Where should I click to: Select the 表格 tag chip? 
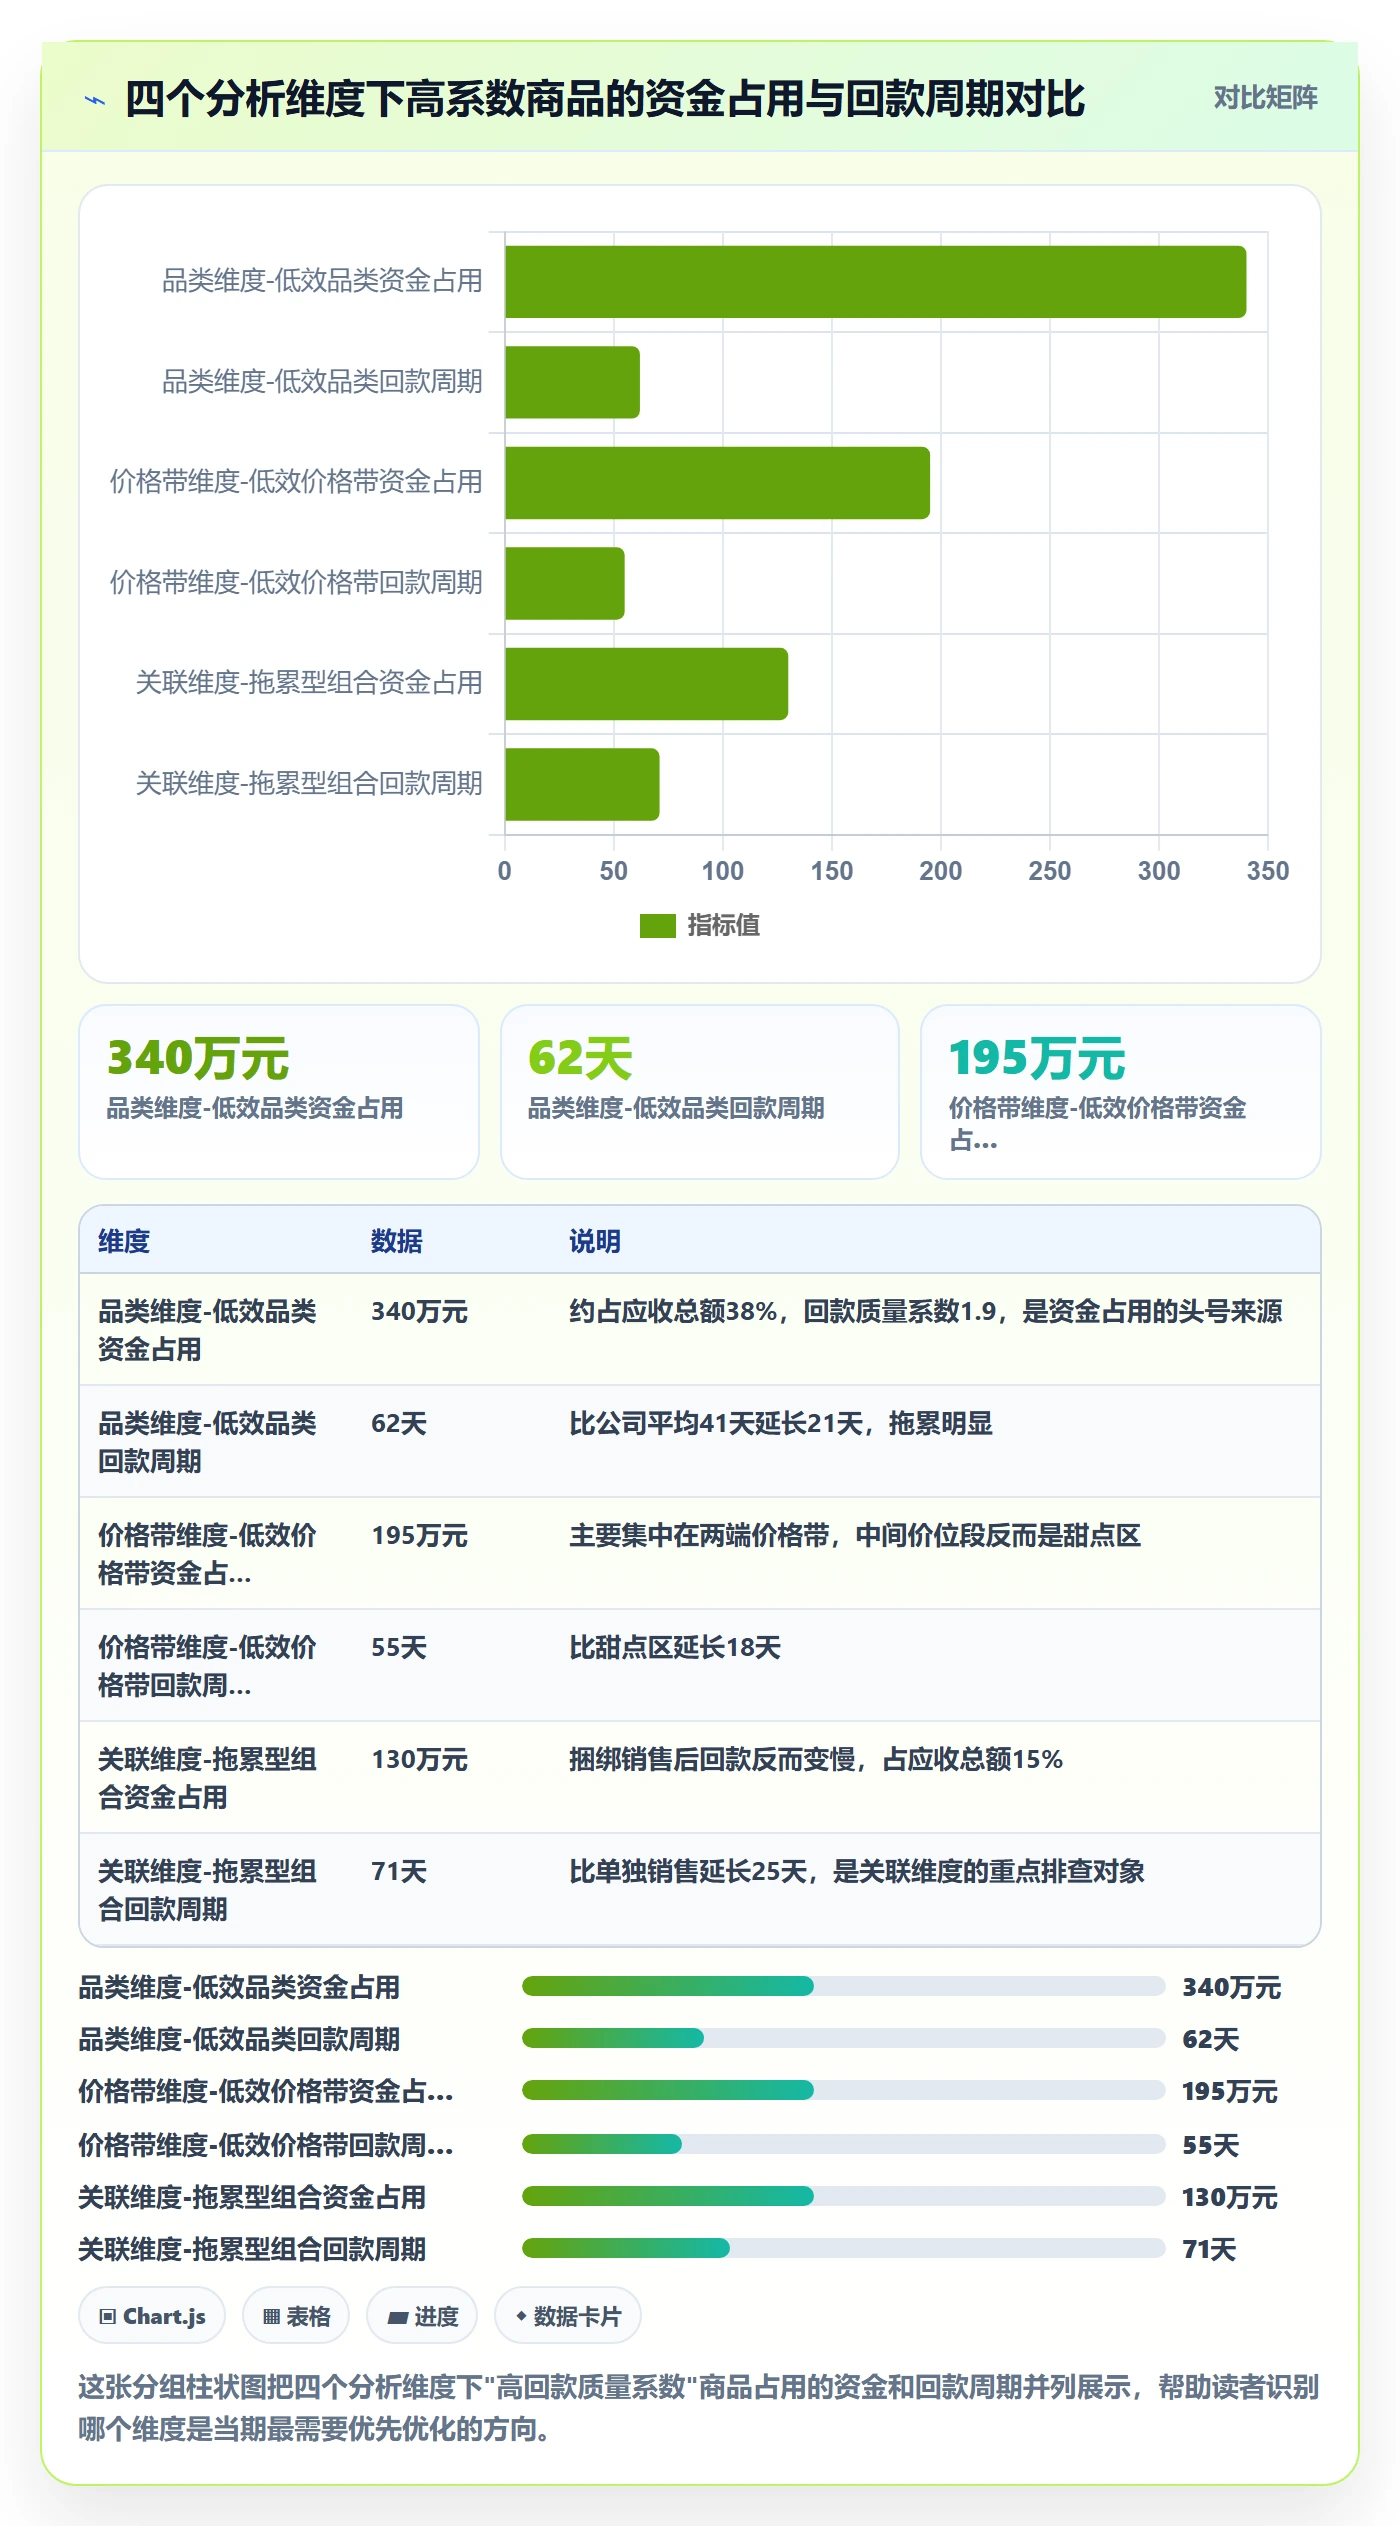point(296,2316)
